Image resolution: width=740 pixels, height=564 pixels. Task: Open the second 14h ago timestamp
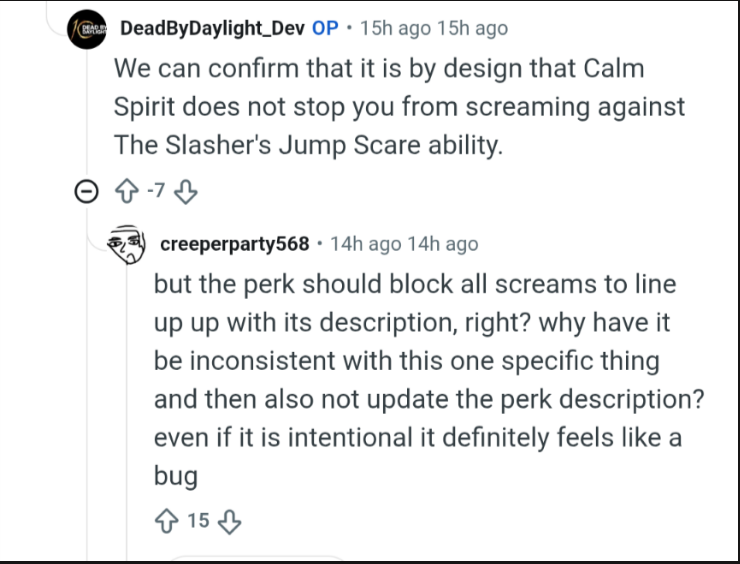pyautogui.click(x=443, y=244)
